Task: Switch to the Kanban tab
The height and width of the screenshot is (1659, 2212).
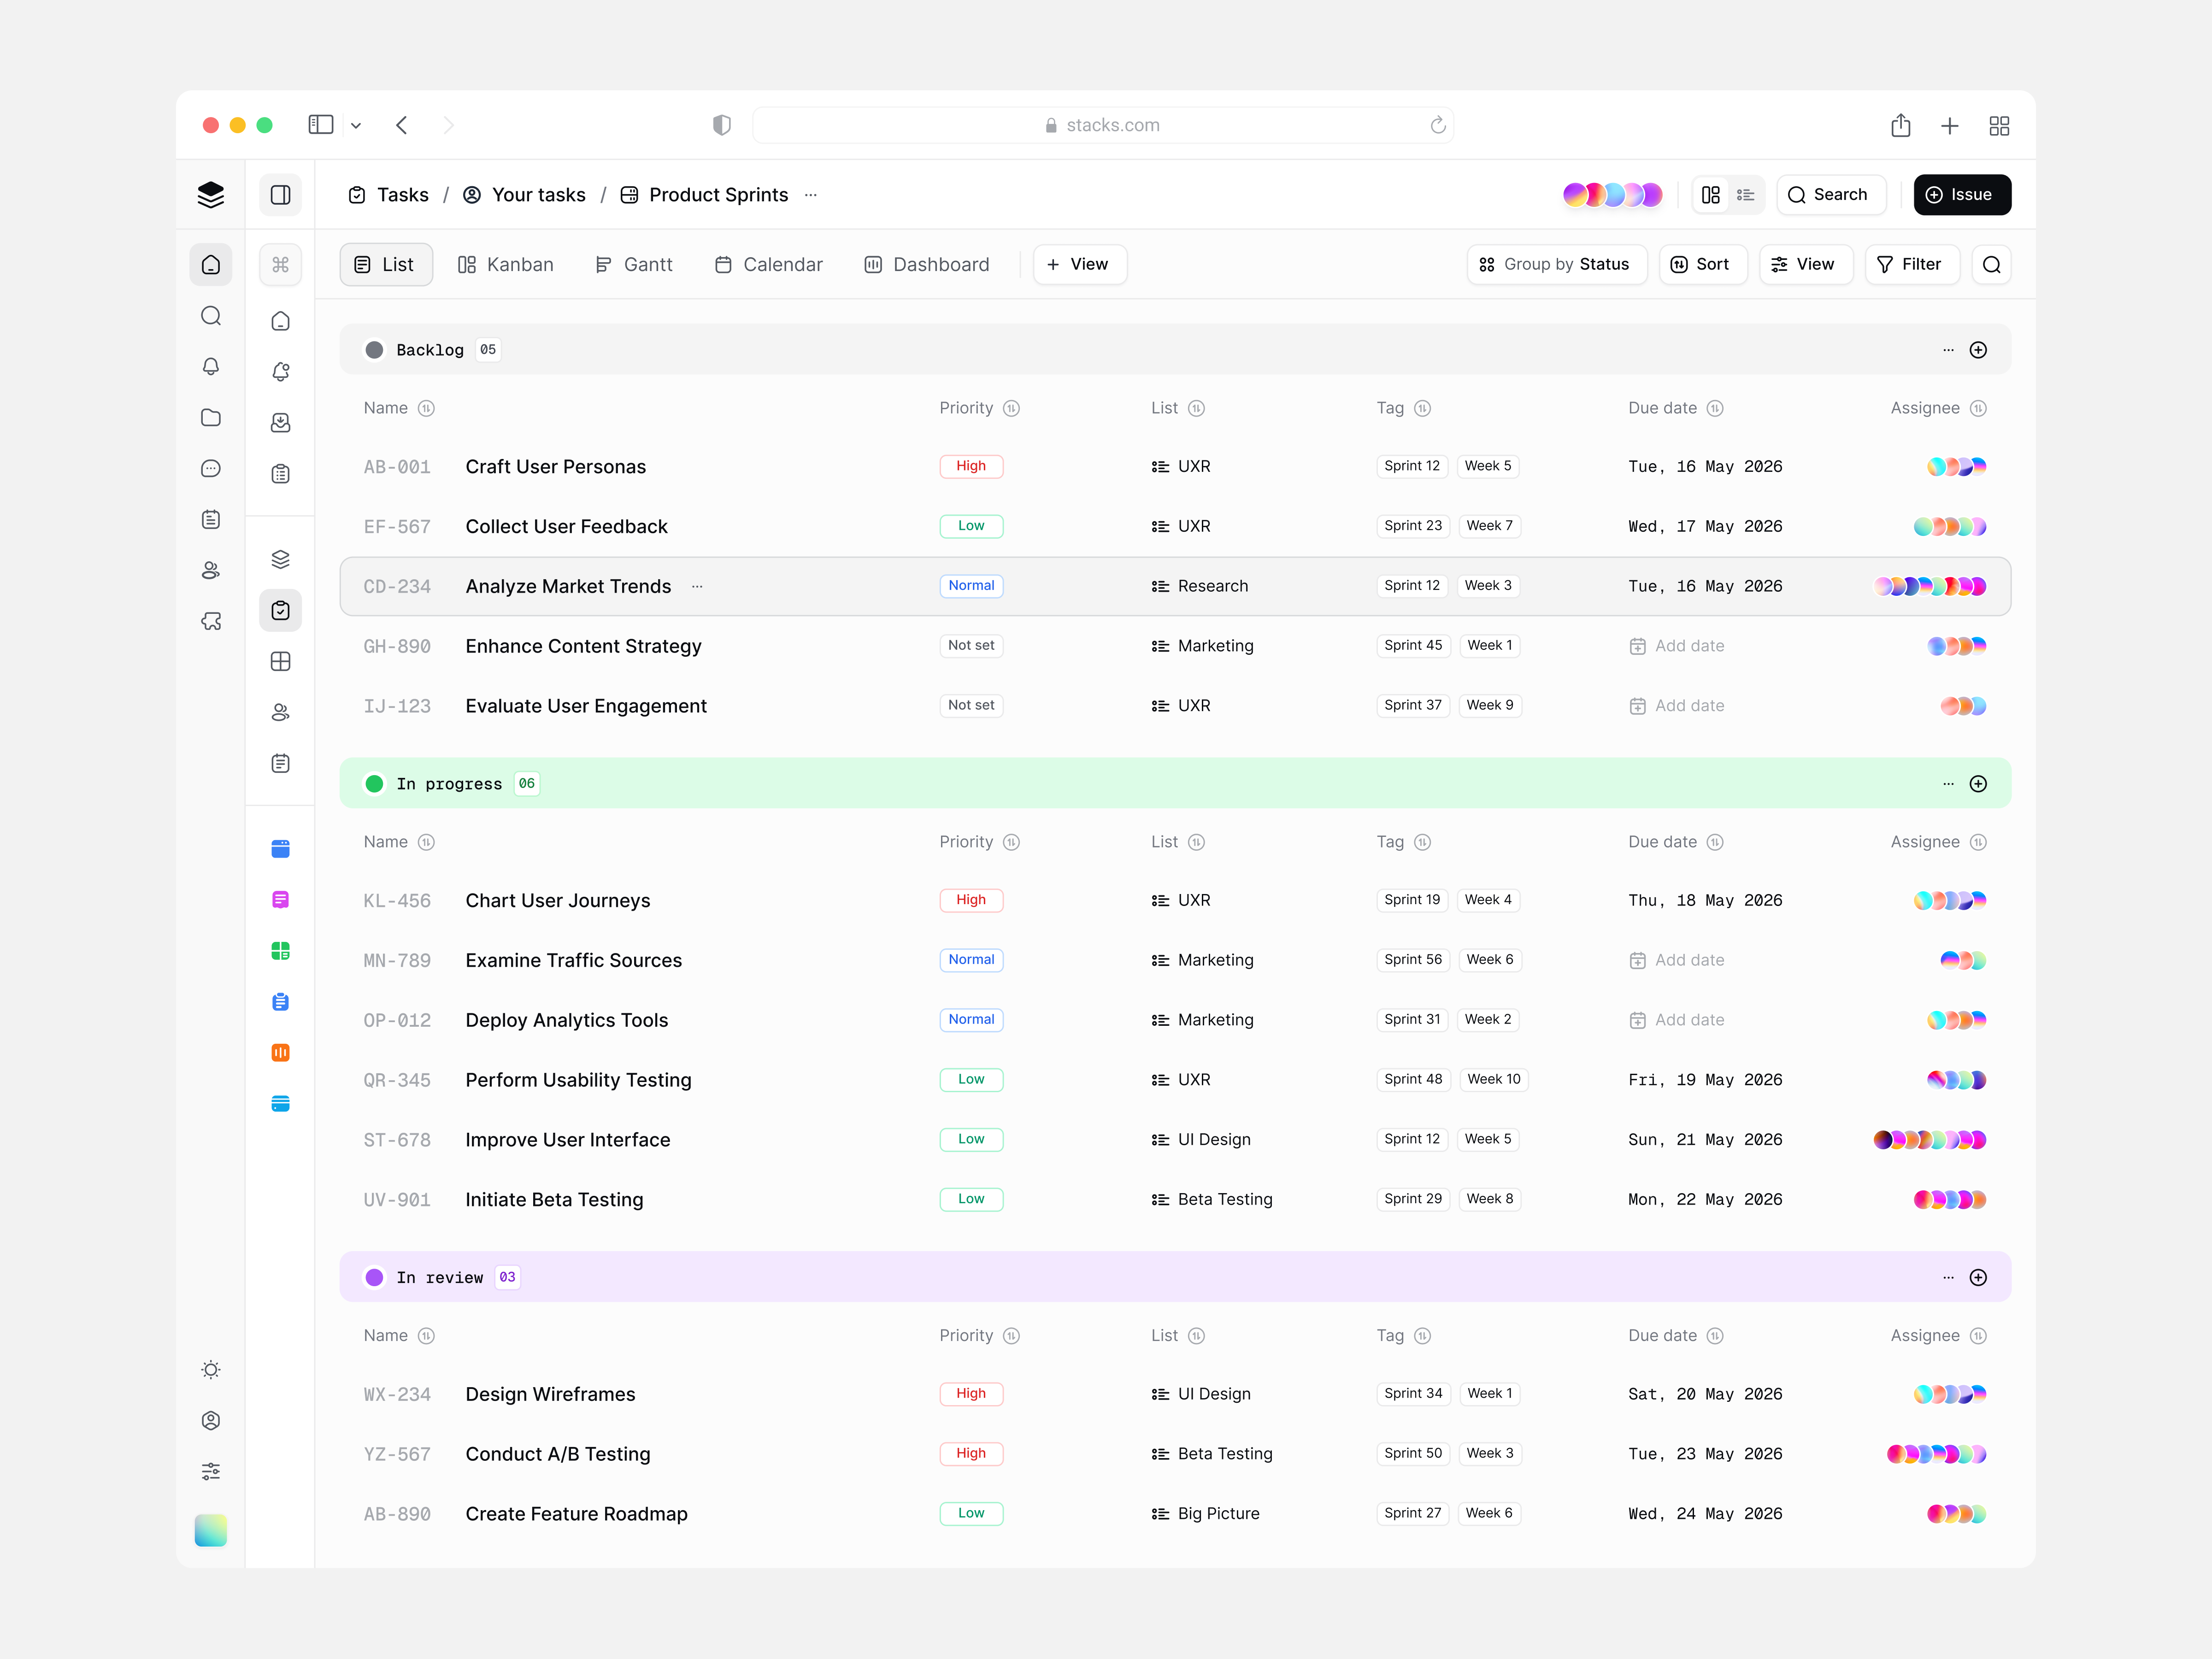Action: click(505, 265)
